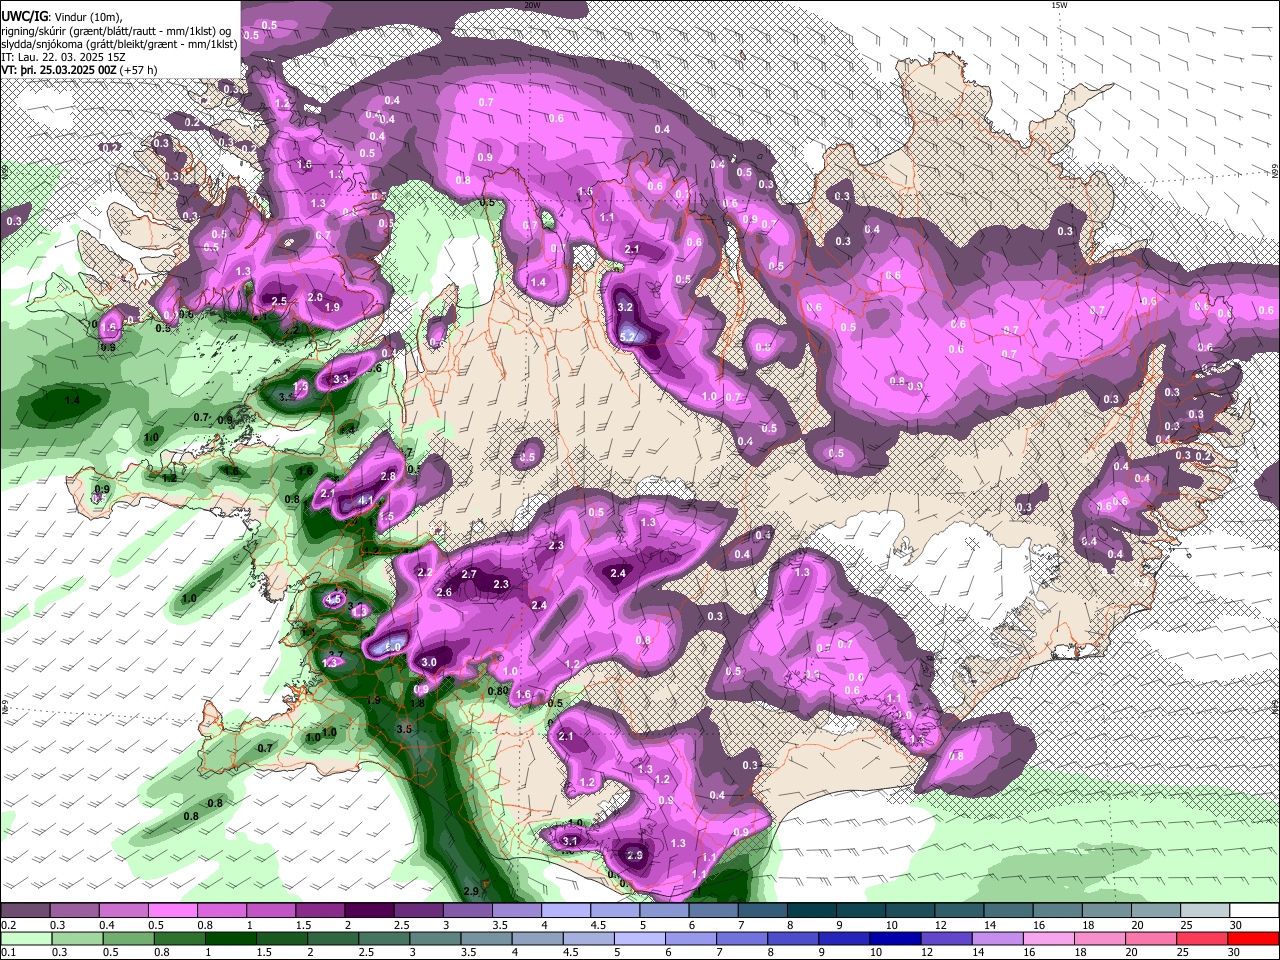Click the 3.3 value on the map
Screen dimensions: 1280x960
[340, 379]
